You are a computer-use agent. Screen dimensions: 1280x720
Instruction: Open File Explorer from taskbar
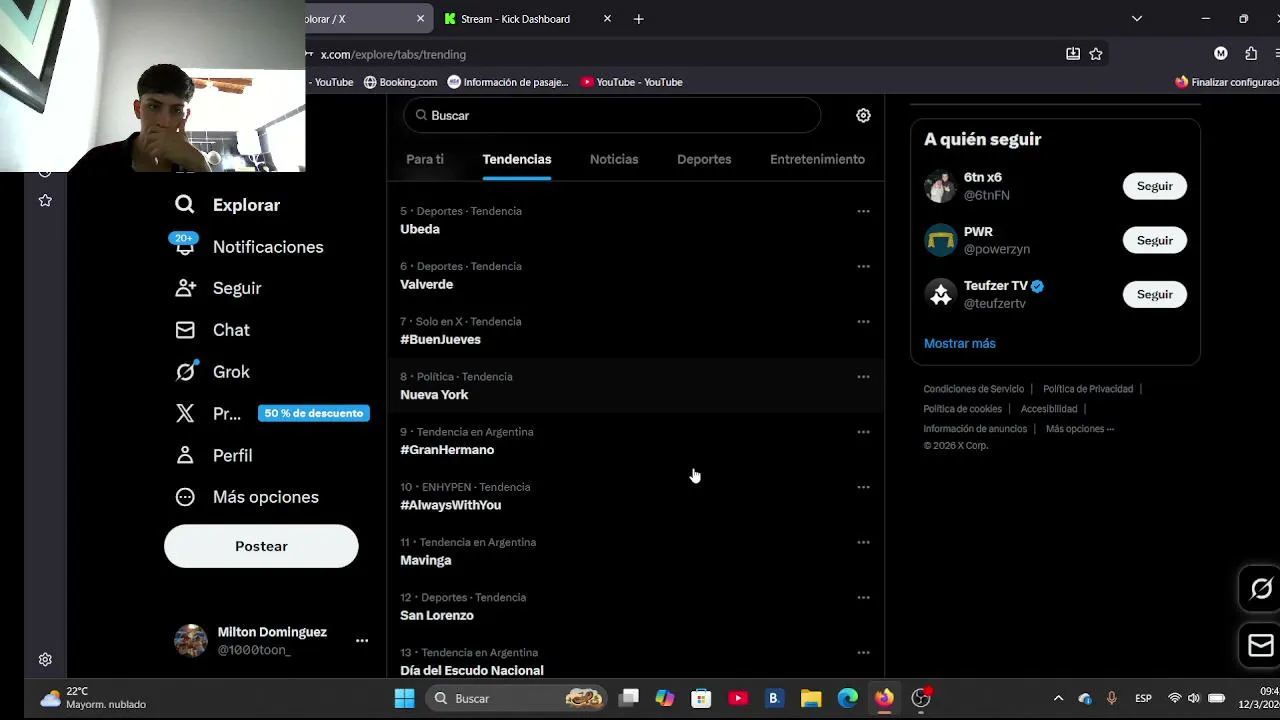pos(811,698)
